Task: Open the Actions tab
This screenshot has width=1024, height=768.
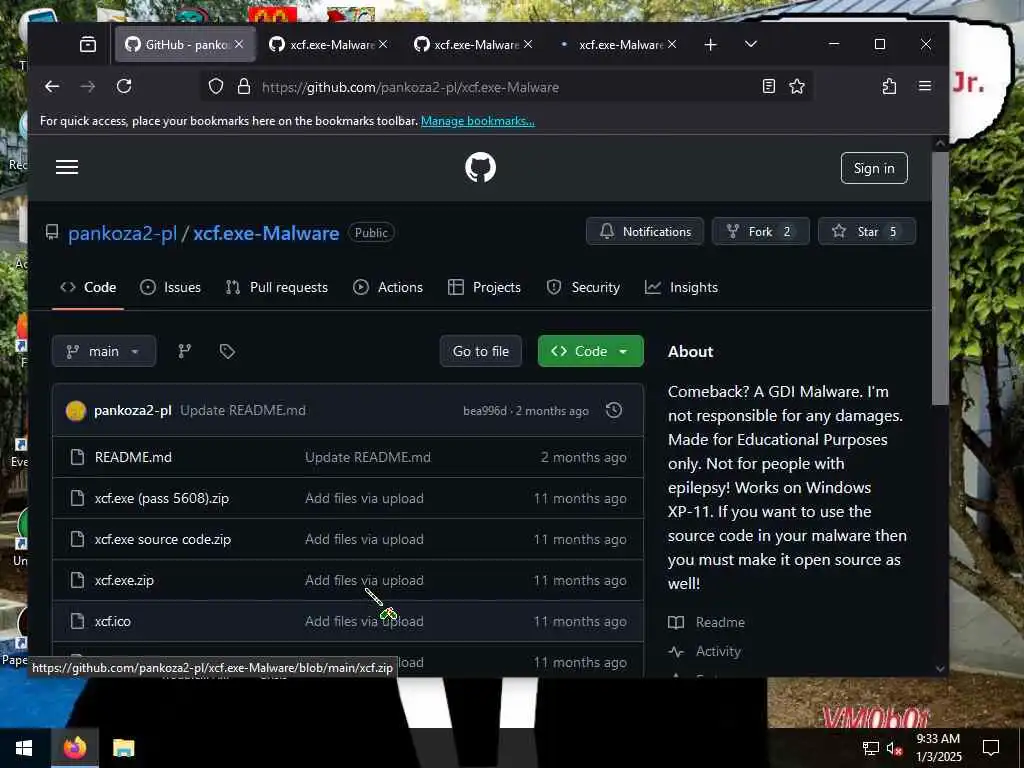Action: (388, 287)
